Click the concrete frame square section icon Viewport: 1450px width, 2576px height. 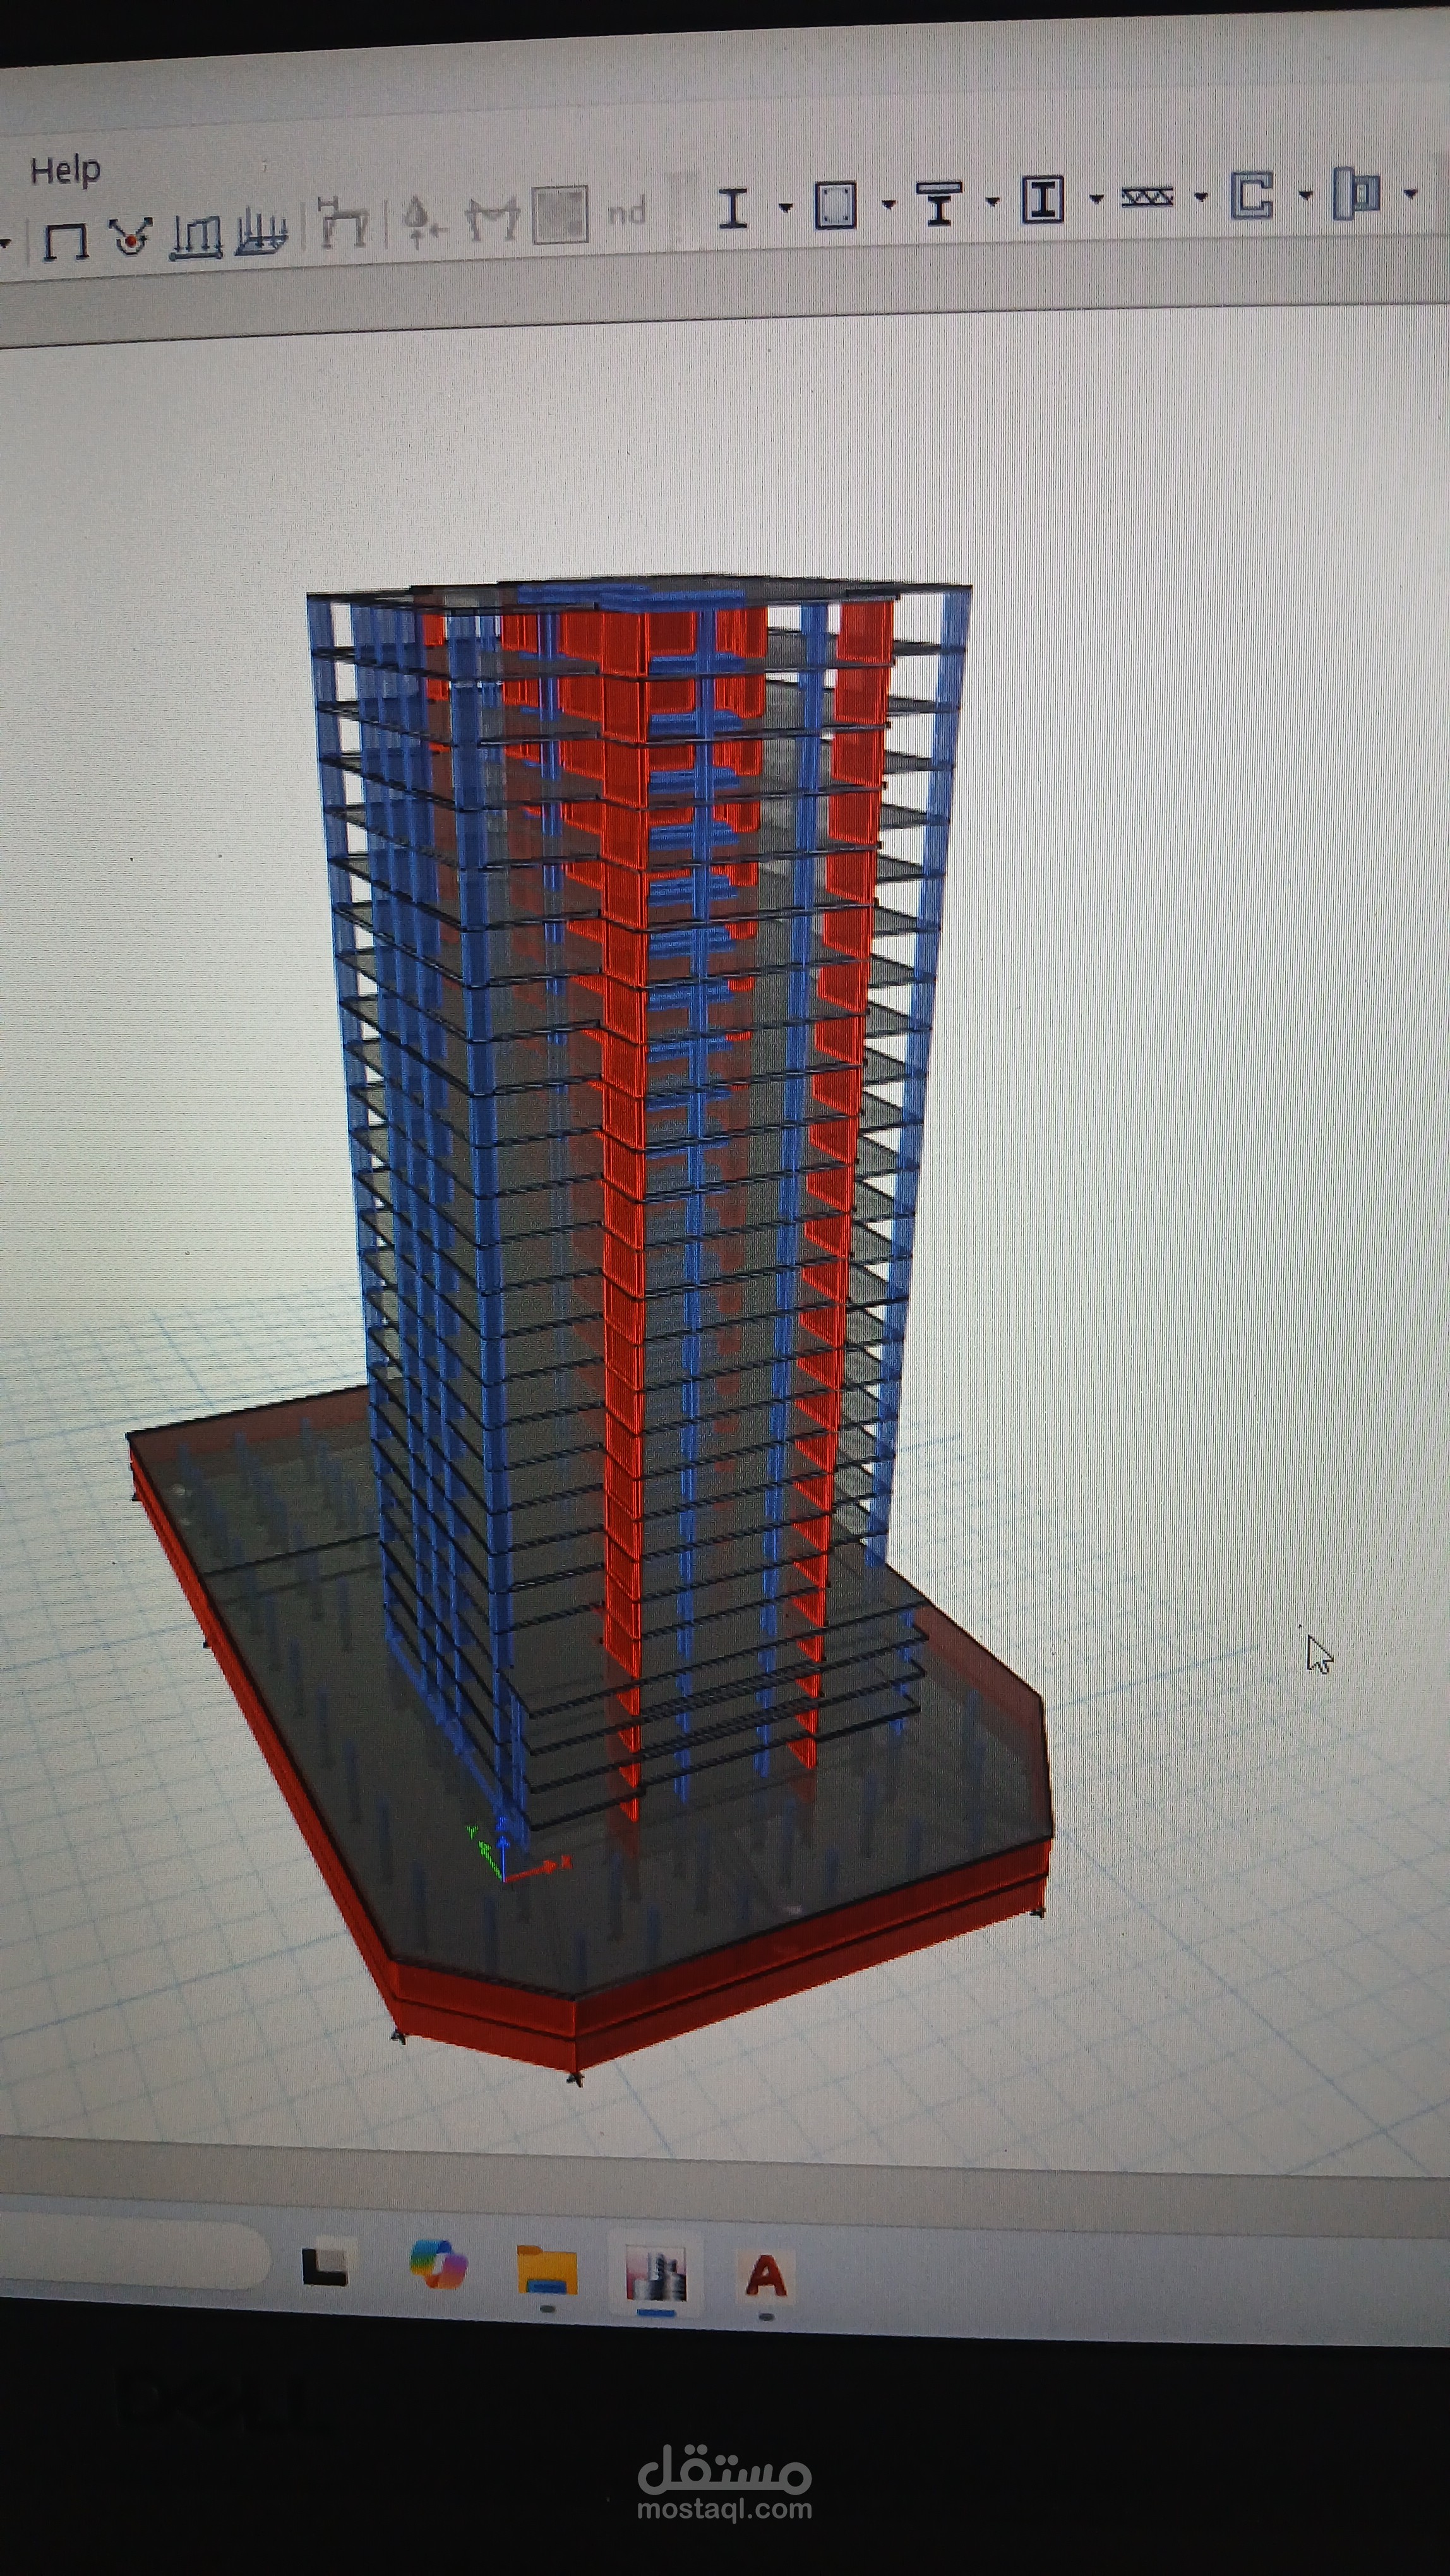point(835,205)
